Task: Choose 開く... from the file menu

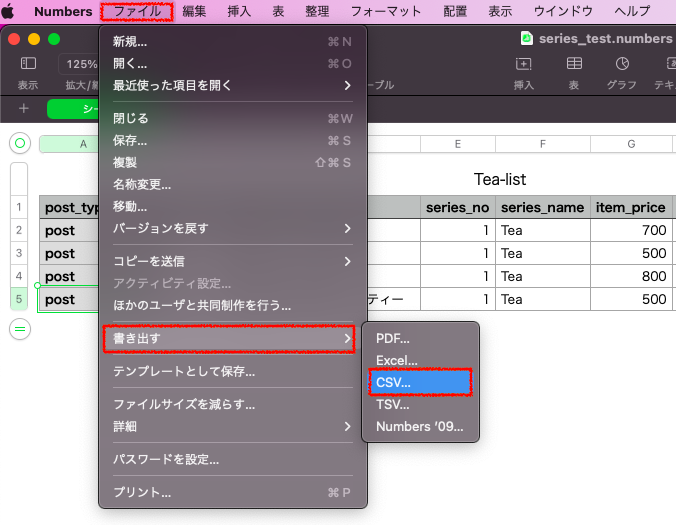Action: click(233, 63)
